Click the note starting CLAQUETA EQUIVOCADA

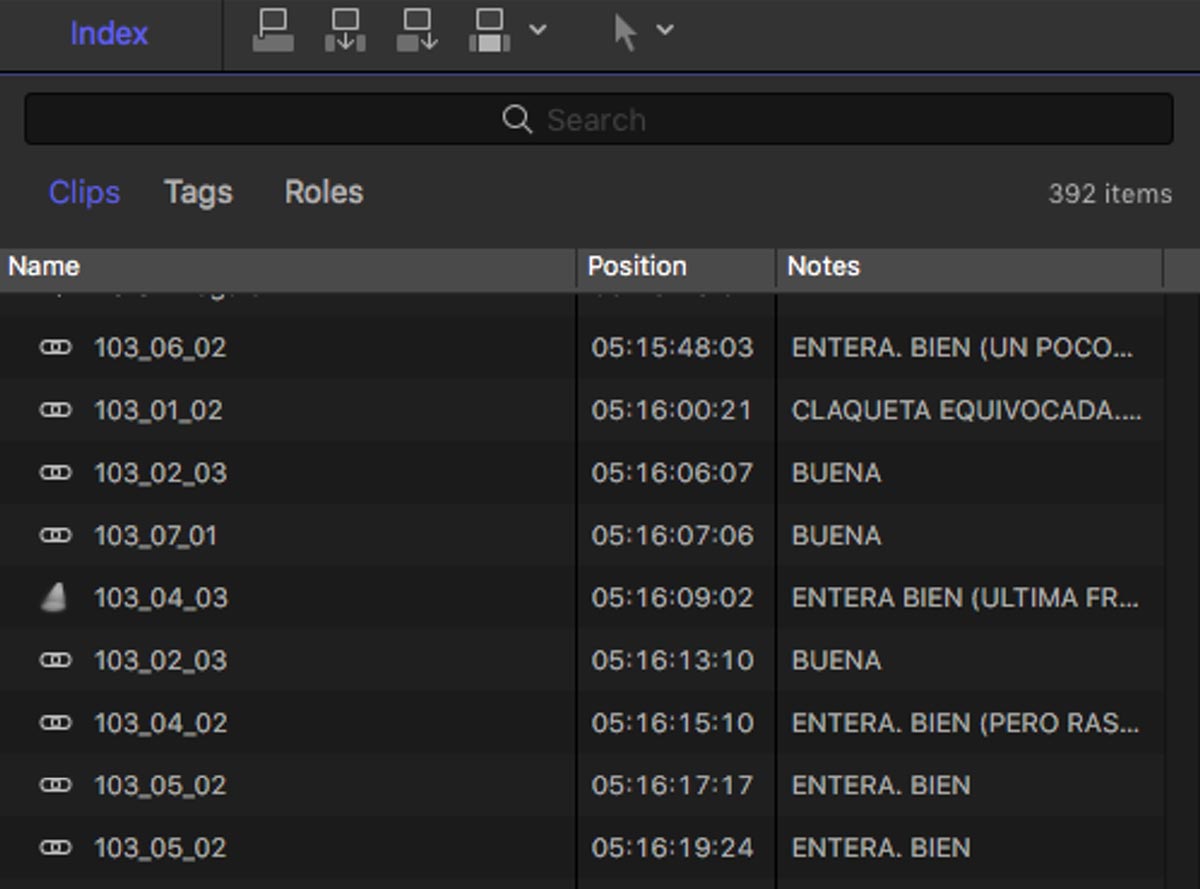(966, 410)
